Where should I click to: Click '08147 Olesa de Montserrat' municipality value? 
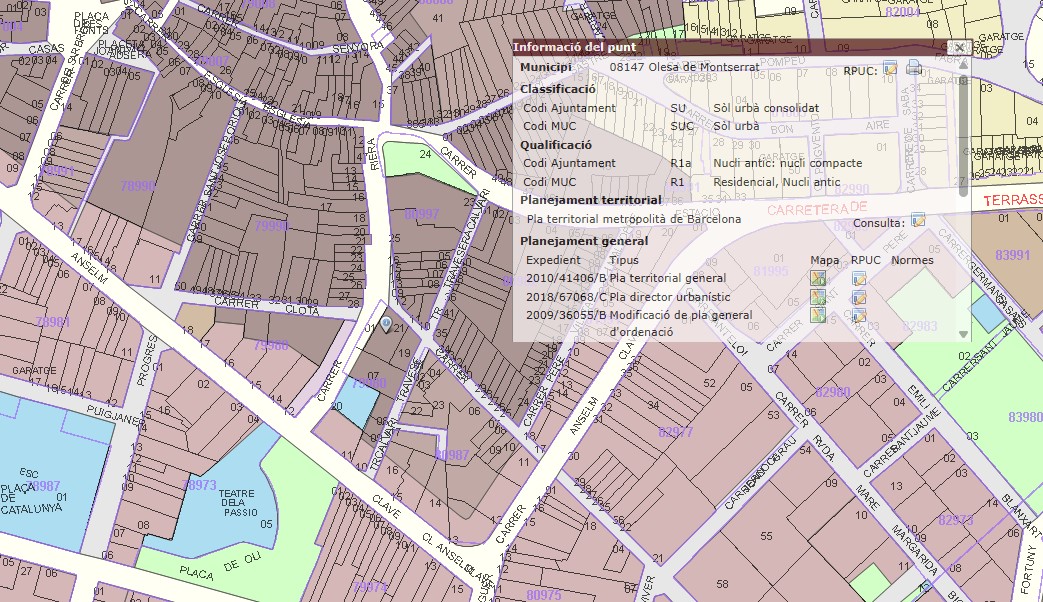[x=684, y=67]
